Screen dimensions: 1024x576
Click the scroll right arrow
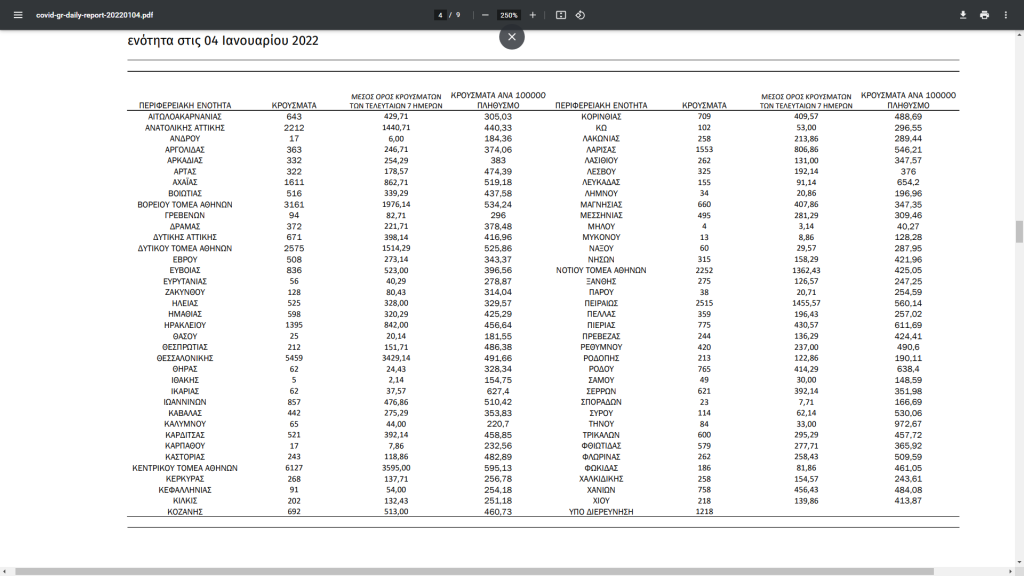tap(1009, 571)
